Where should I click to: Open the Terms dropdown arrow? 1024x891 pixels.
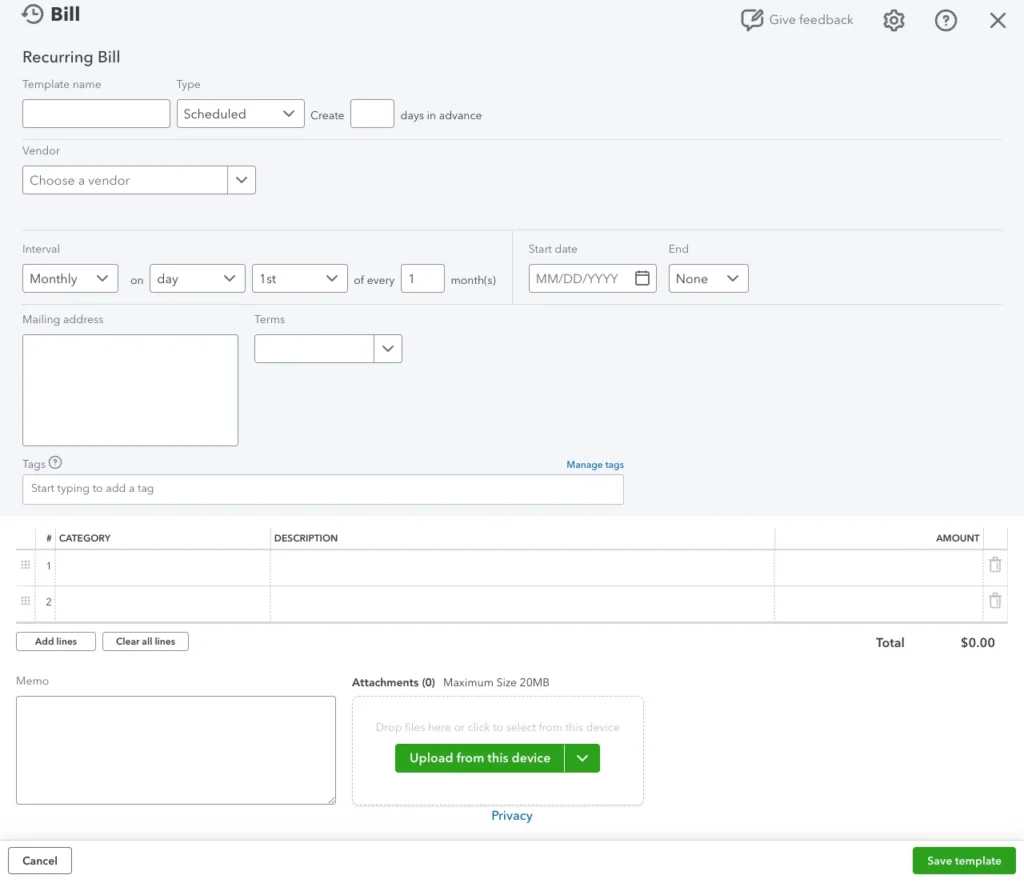pyautogui.click(x=388, y=349)
